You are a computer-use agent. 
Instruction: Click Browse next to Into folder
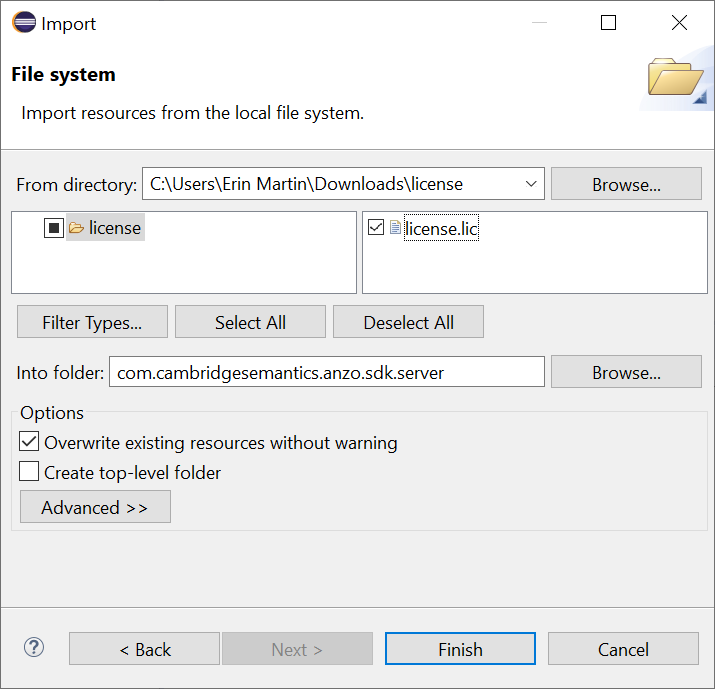[x=626, y=372]
